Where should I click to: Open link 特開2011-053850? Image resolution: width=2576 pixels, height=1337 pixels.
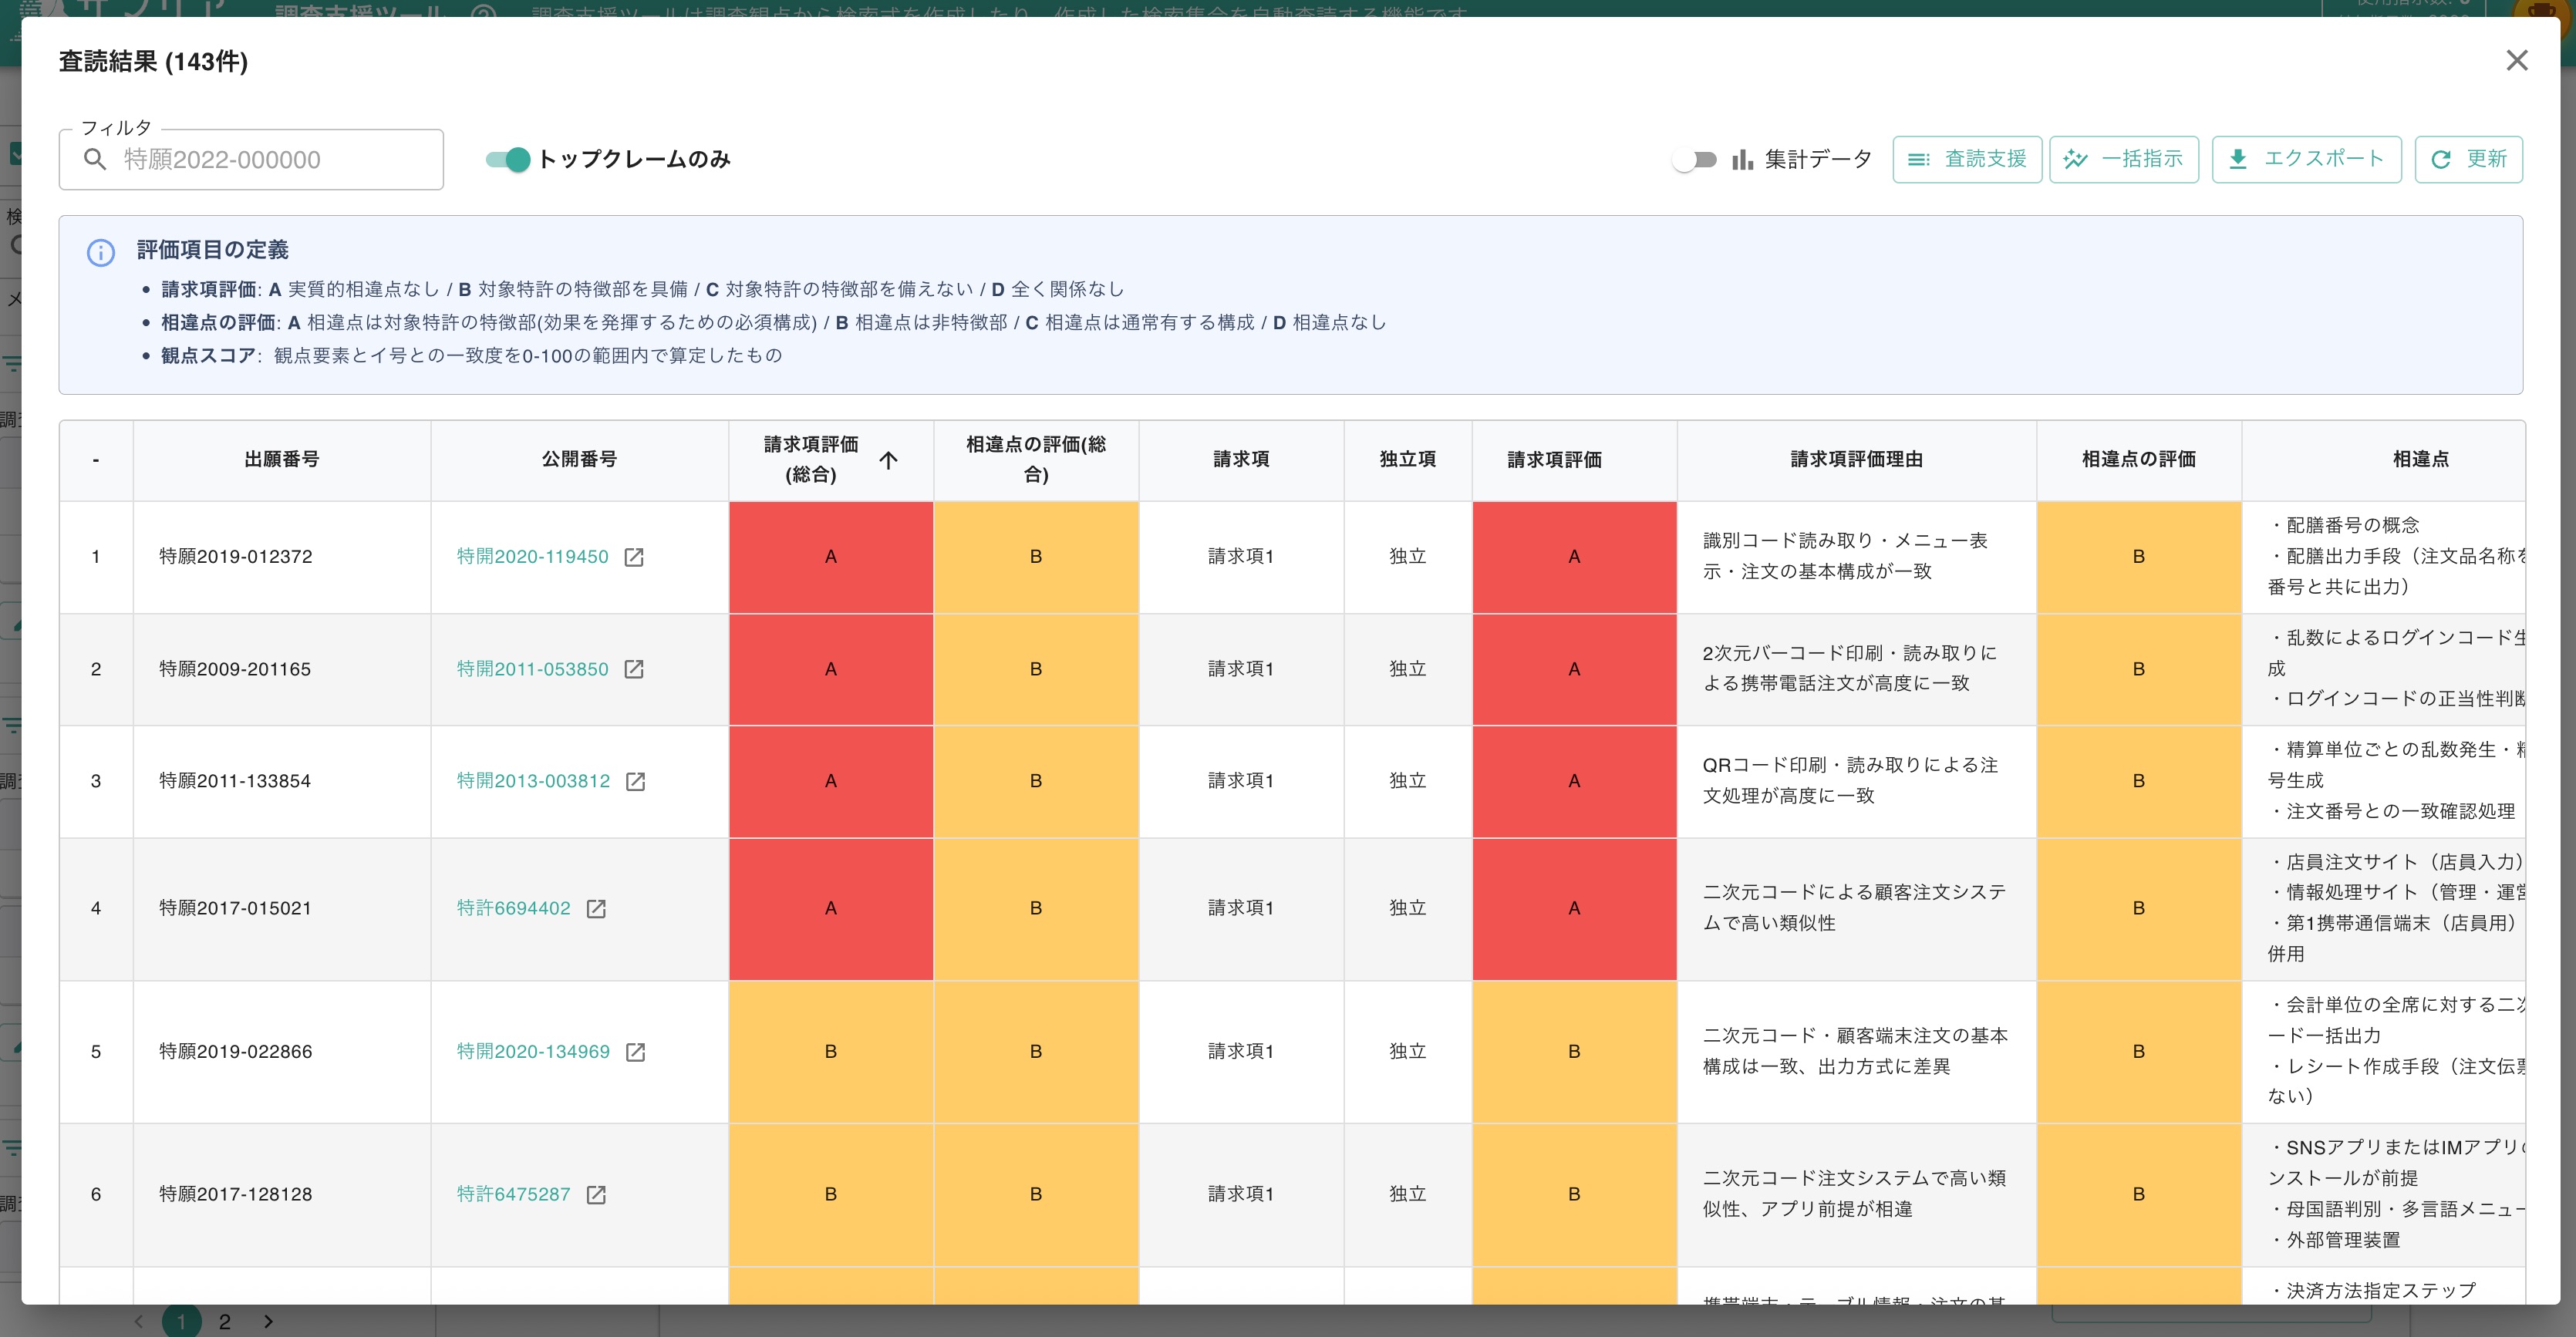click(x=532, y=669)
